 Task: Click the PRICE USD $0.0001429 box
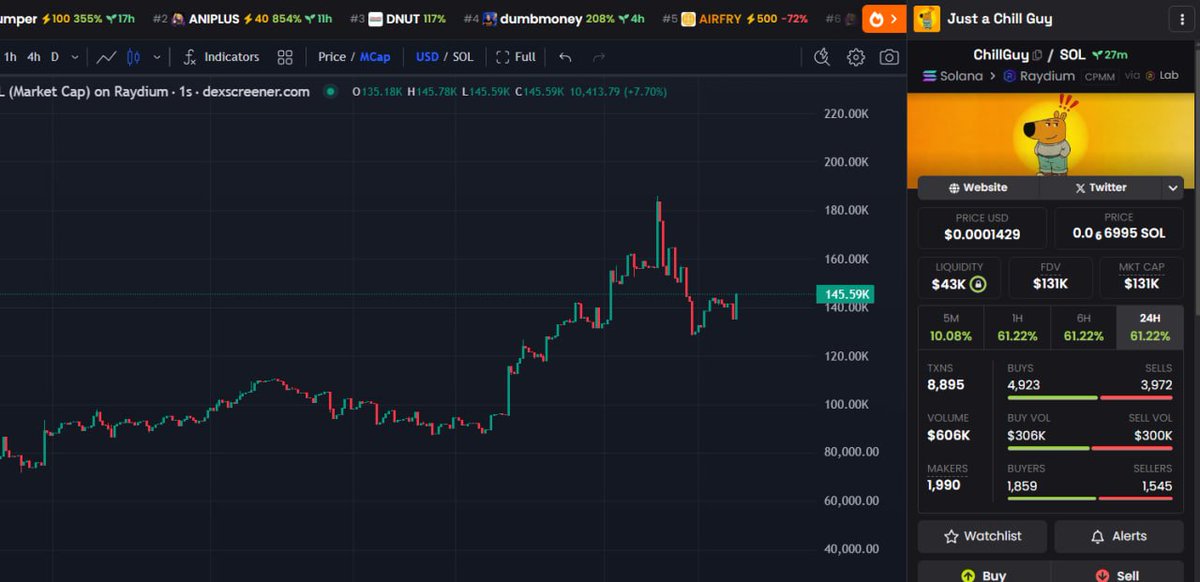pyautogui.click(x=982, y=227)
